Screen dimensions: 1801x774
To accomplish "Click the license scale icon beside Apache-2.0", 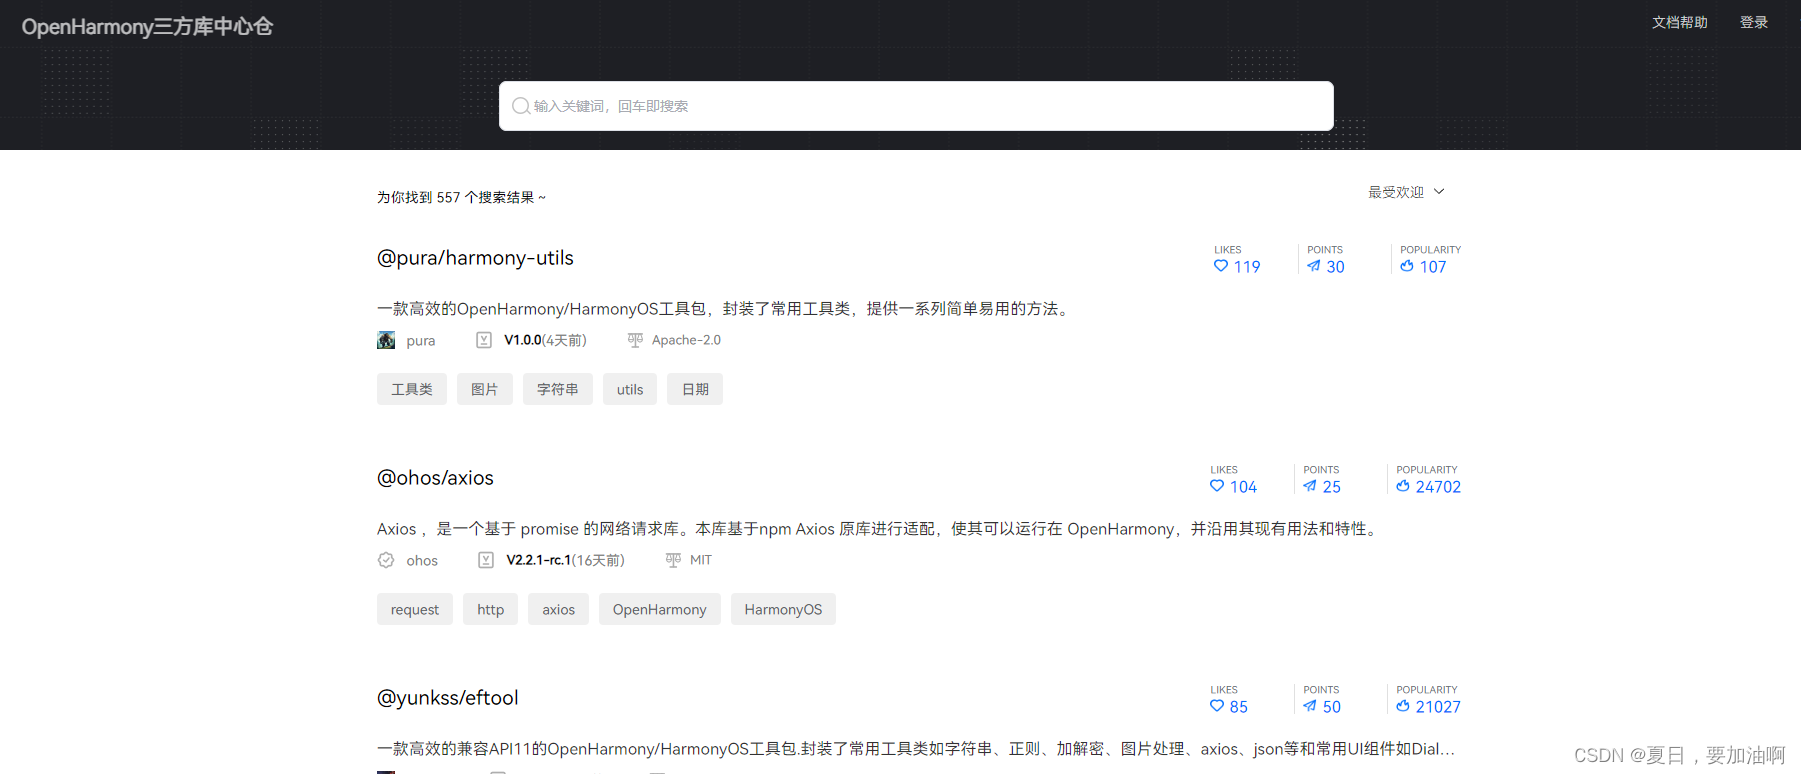I will coord(635,340).
